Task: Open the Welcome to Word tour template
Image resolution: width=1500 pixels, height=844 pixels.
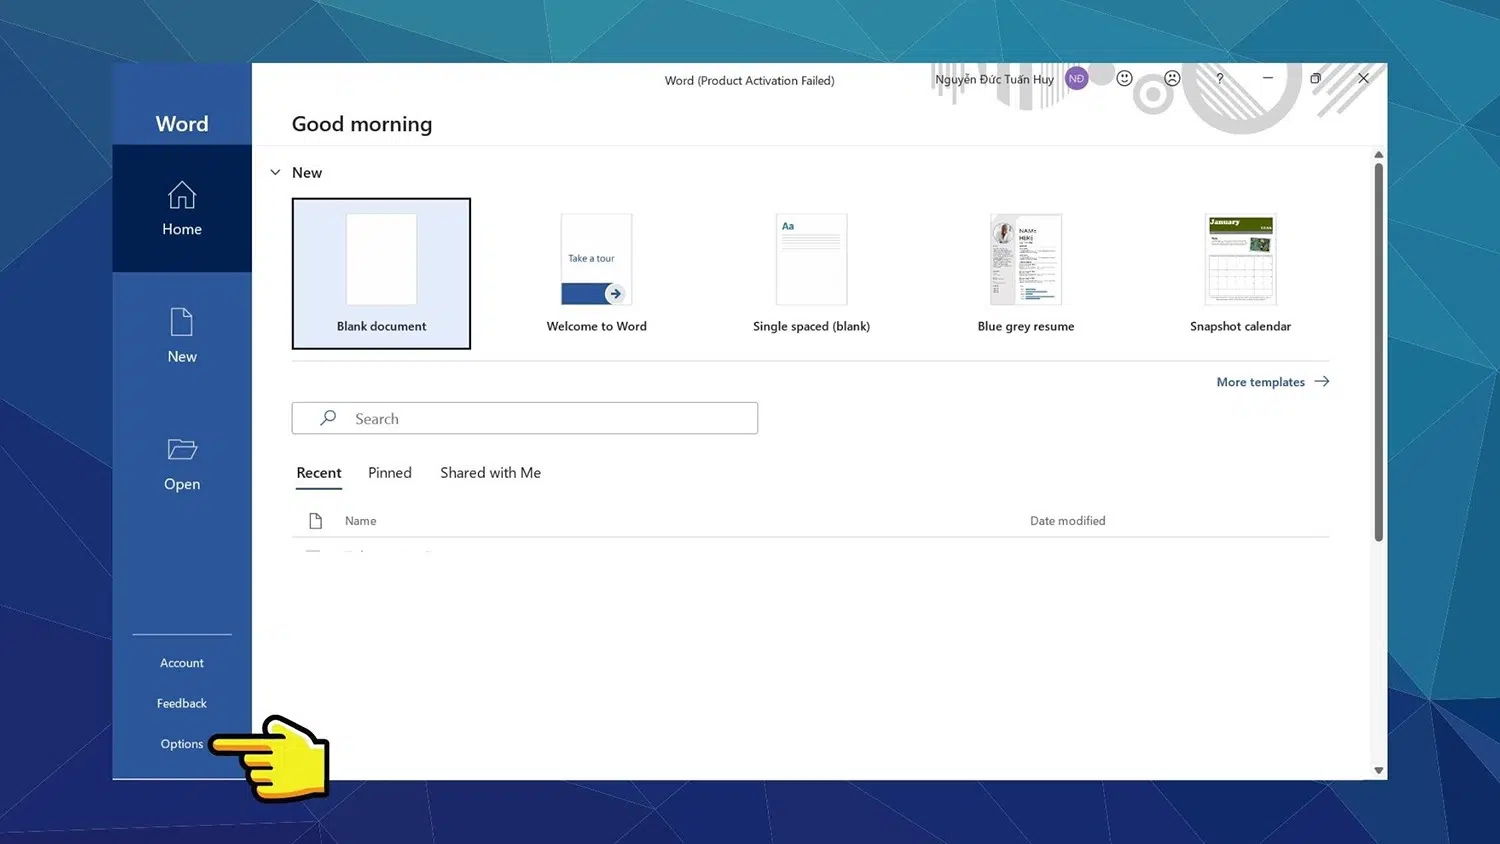Action: 596,273
